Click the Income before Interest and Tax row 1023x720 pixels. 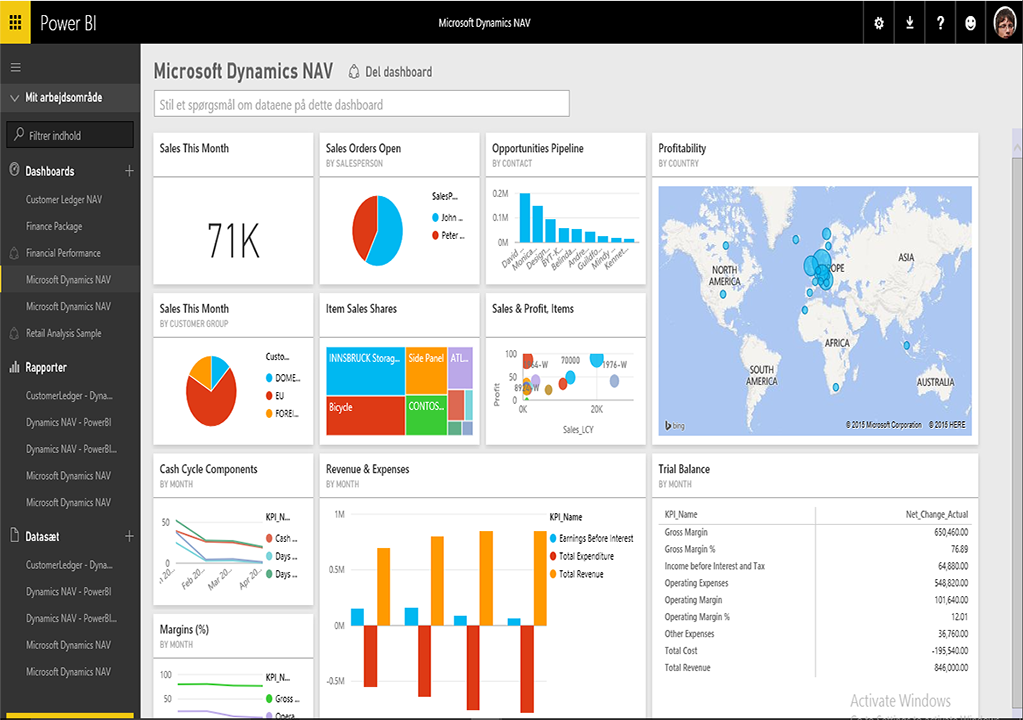coord(816,566)
